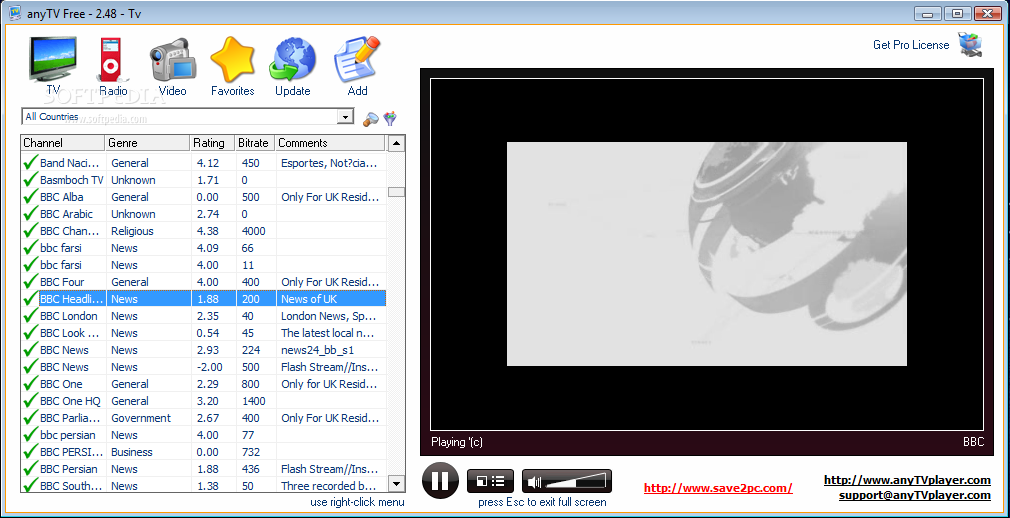The height and width of the screenshot is (518, 1010).
Task: Show Favorites with the star icon
Action: pos(233,59)
